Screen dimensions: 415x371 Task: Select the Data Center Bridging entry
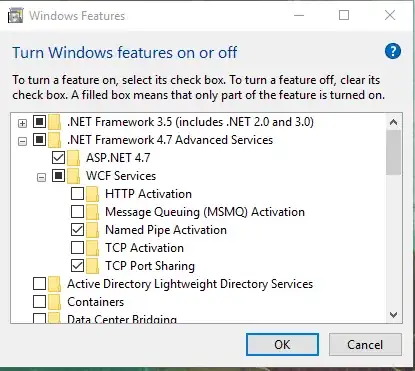tap(122, 318)
